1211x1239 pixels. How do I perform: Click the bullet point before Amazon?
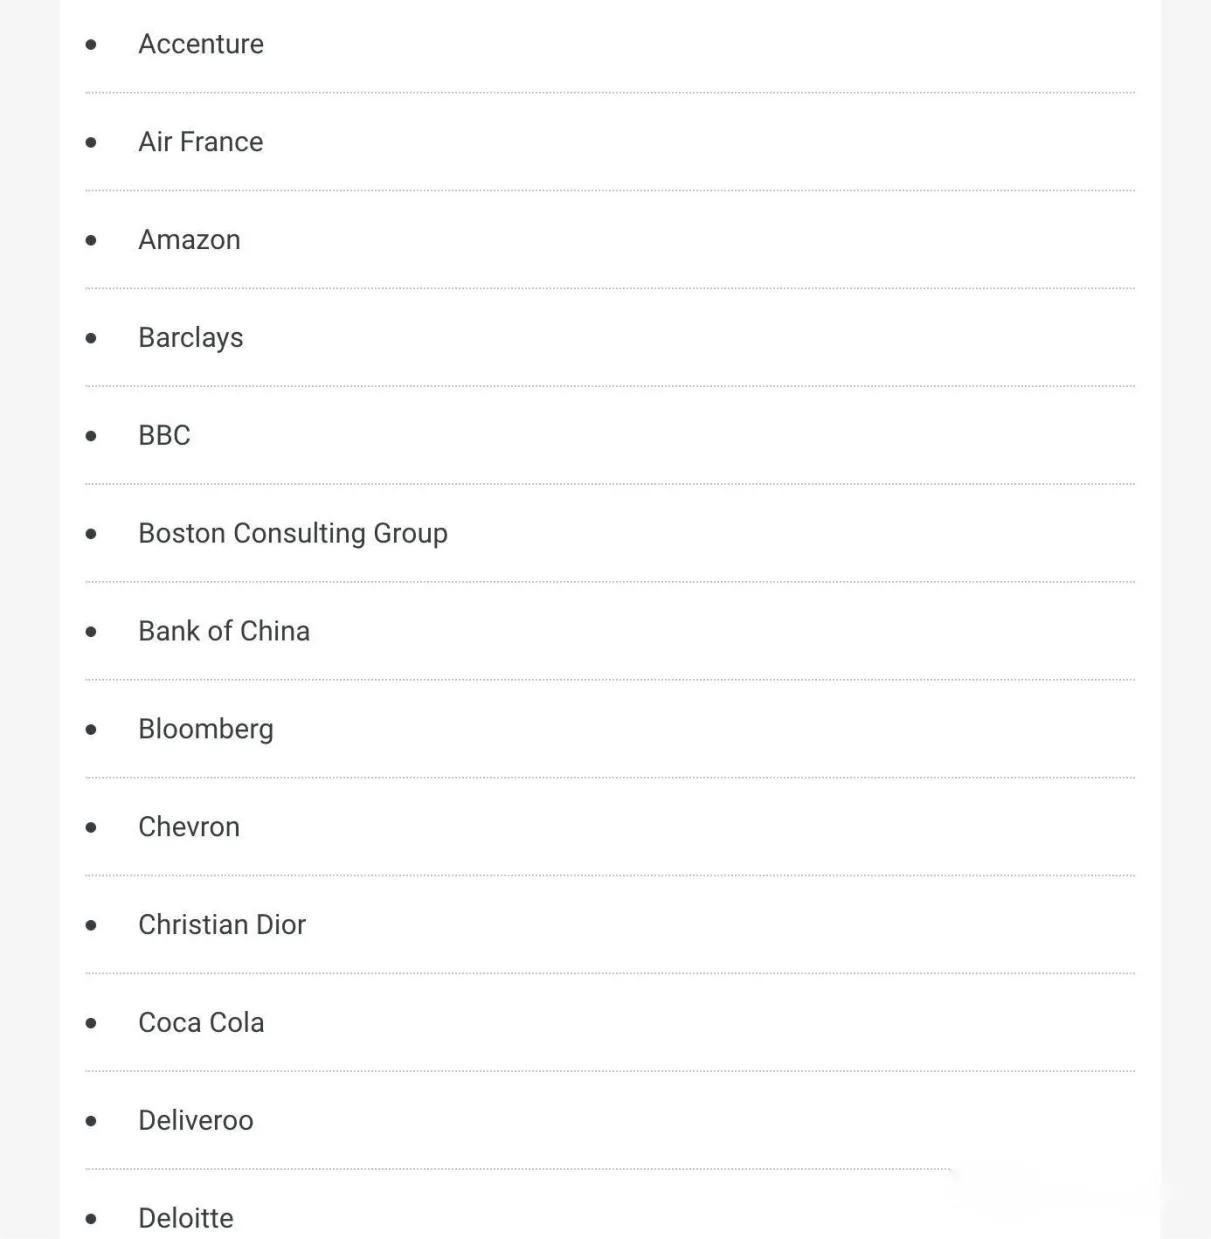[x=92, y=241]
